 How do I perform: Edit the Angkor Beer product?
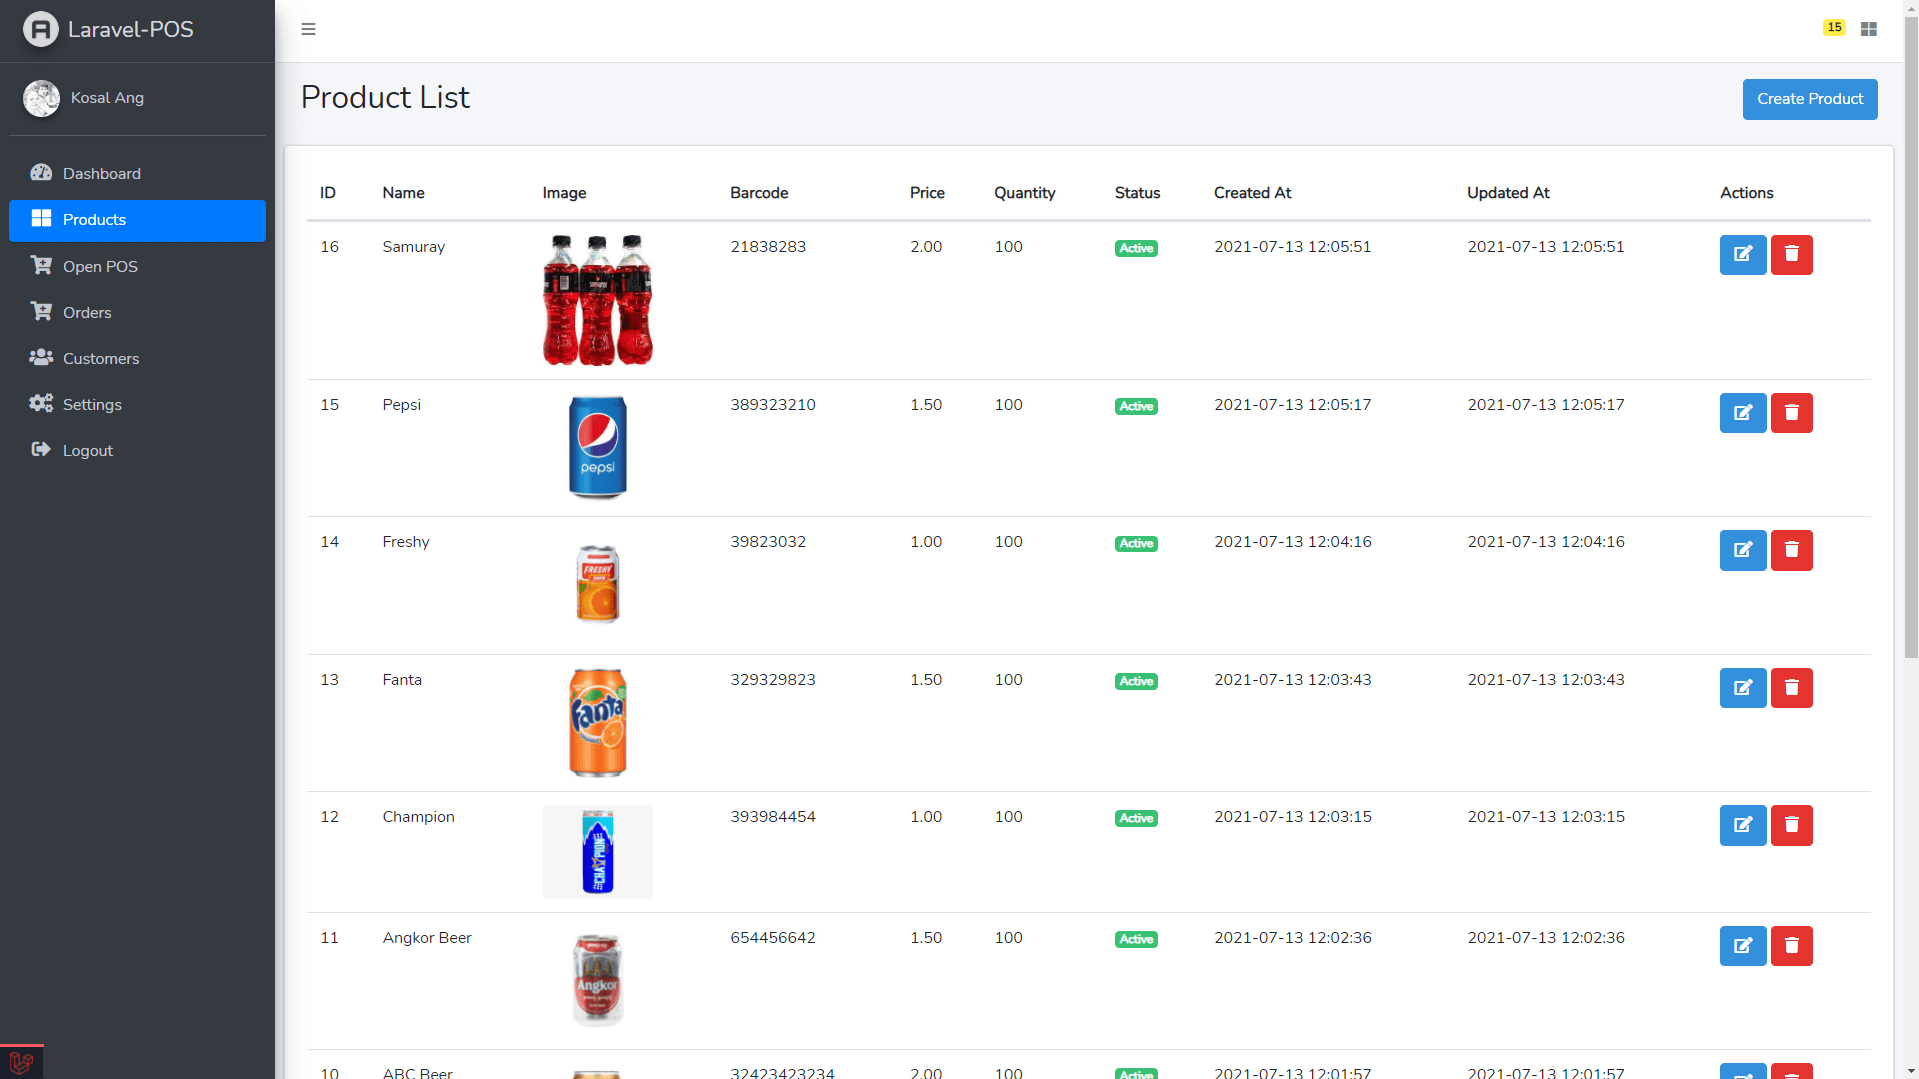click(1742, 945)
